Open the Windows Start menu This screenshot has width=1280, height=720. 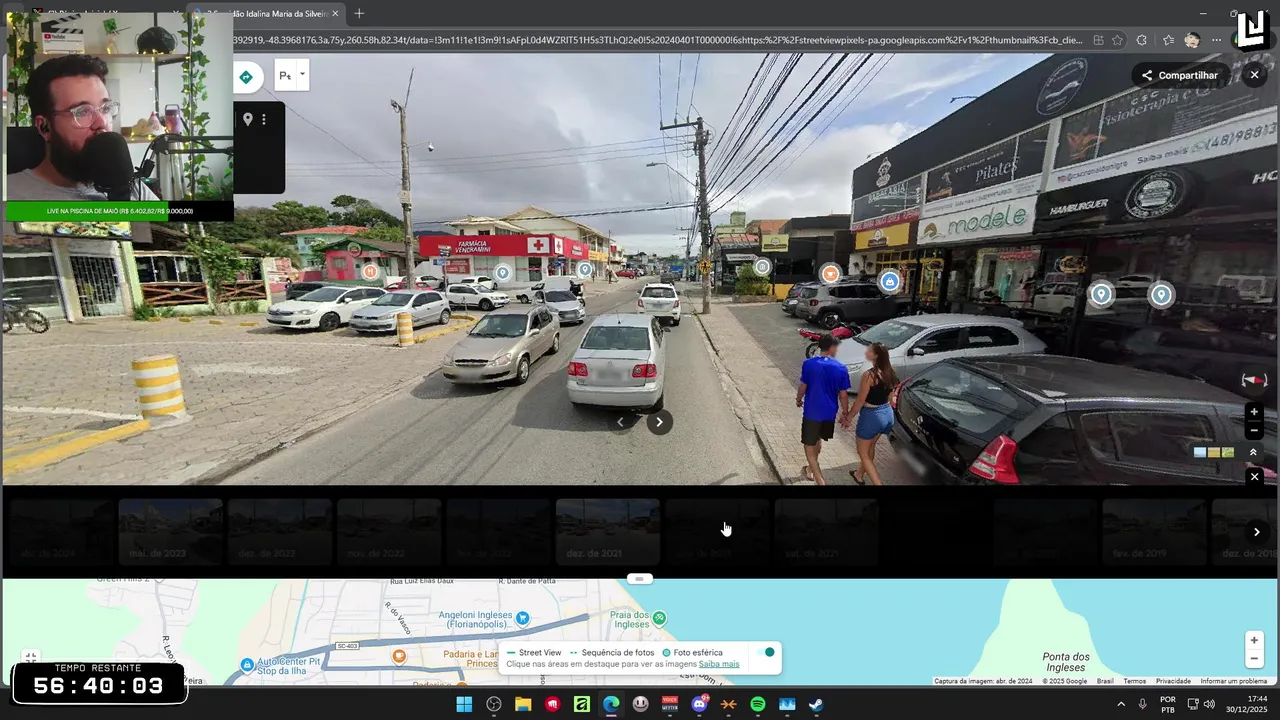pos(464,704)
